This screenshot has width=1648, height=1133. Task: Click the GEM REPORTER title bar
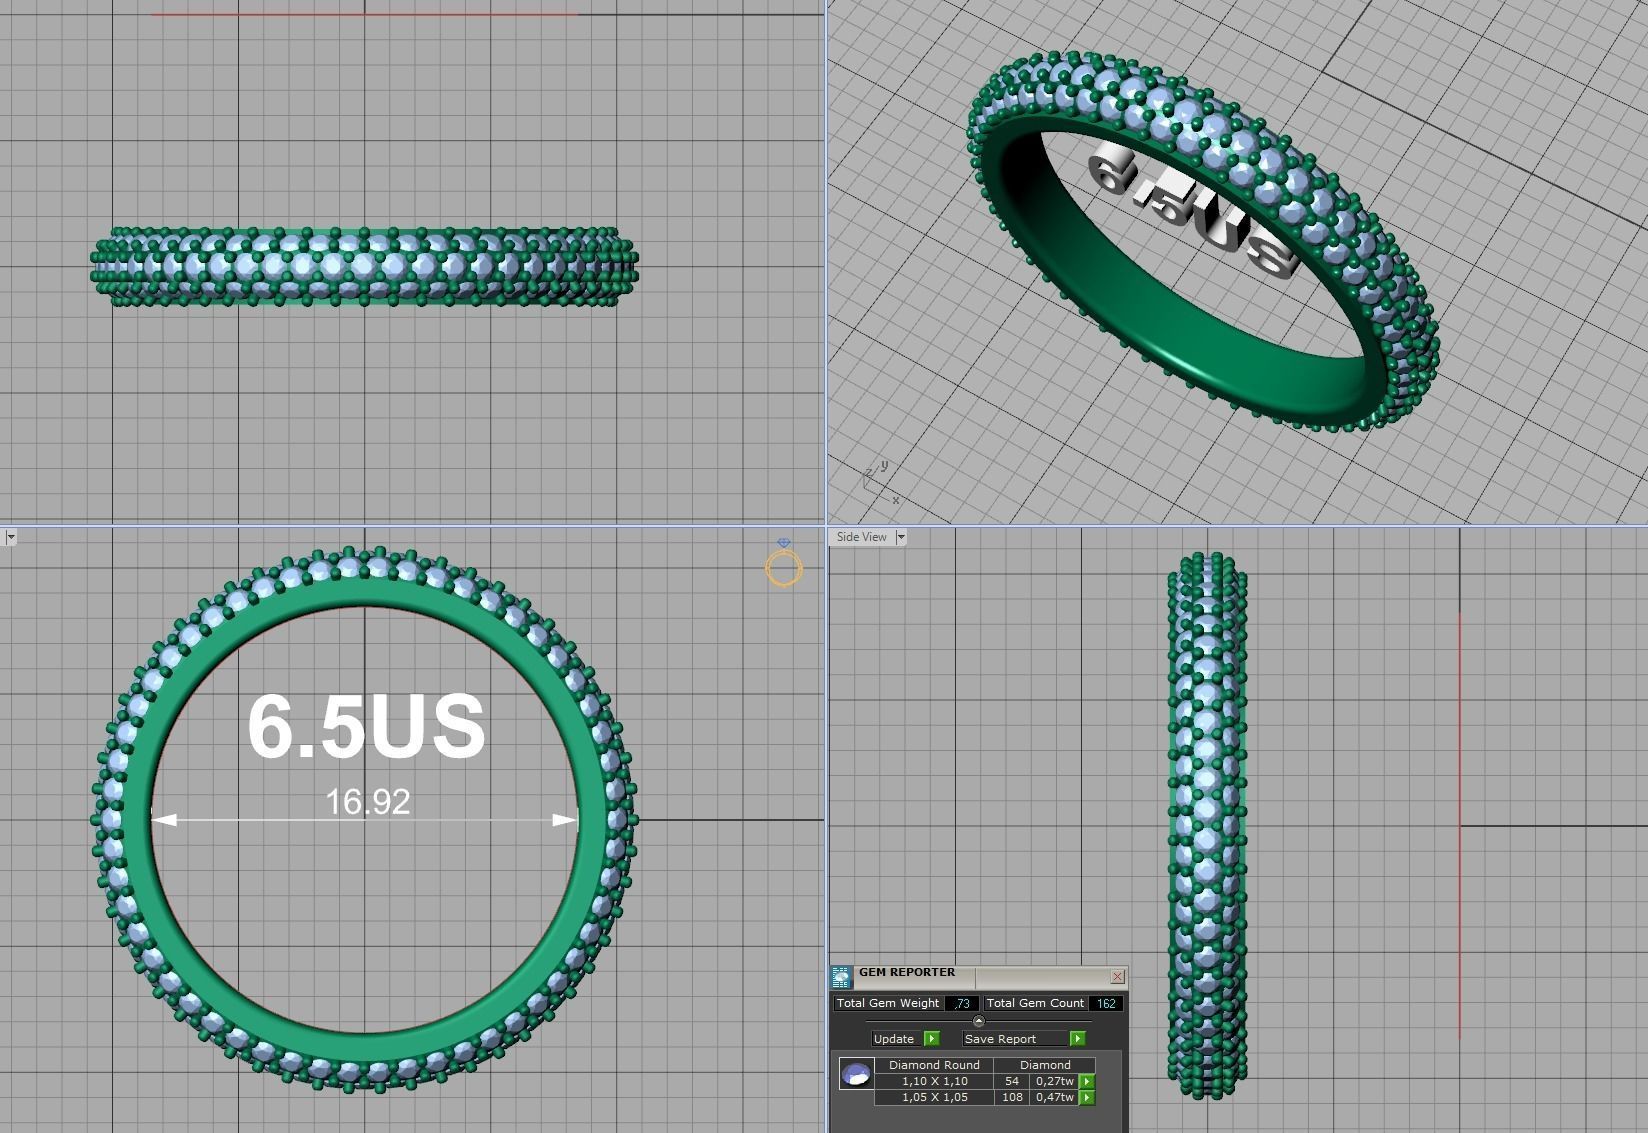point(980,976)
